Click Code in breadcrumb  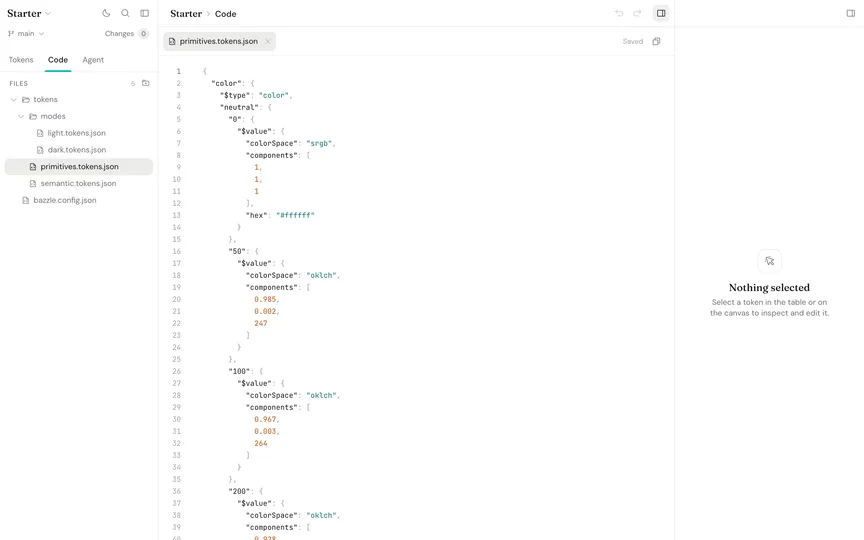coord(225,14)
